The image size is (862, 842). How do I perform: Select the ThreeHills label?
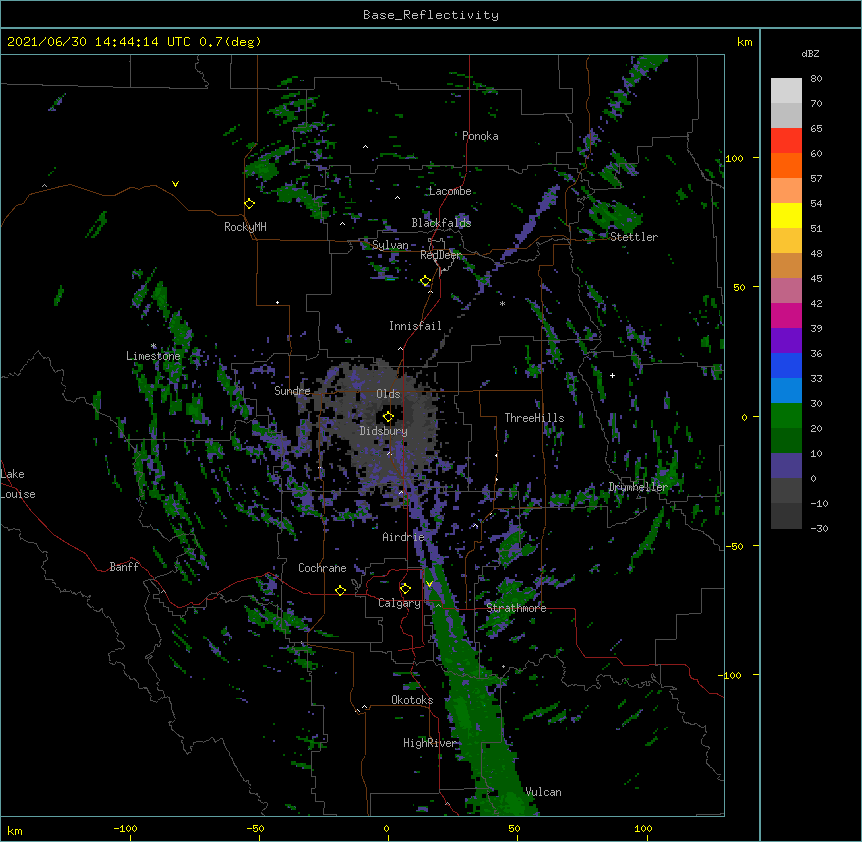point(534,418)
